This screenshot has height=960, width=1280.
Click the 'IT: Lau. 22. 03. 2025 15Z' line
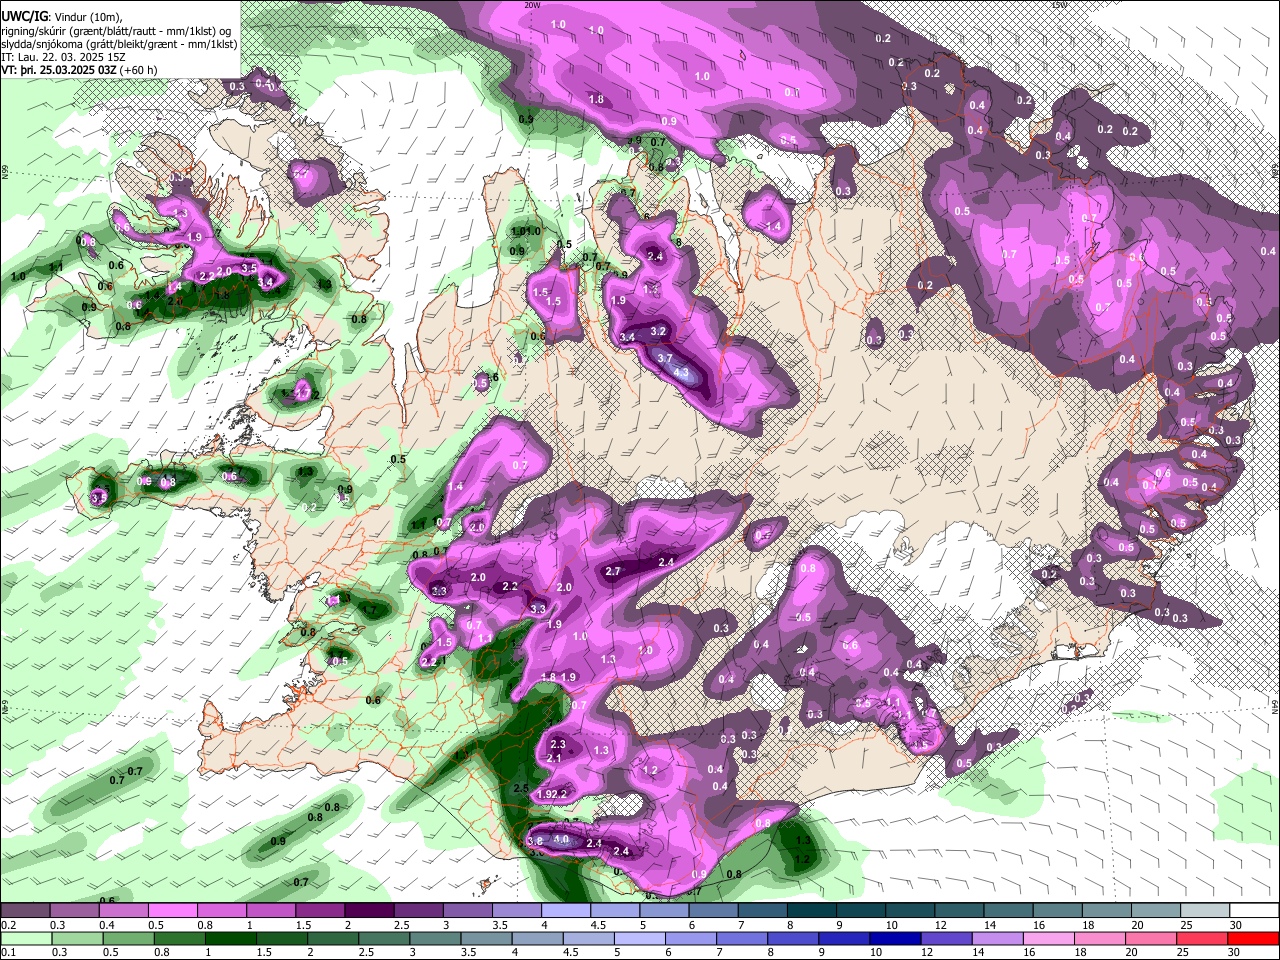pyautogui.click(x=63, y=57)
